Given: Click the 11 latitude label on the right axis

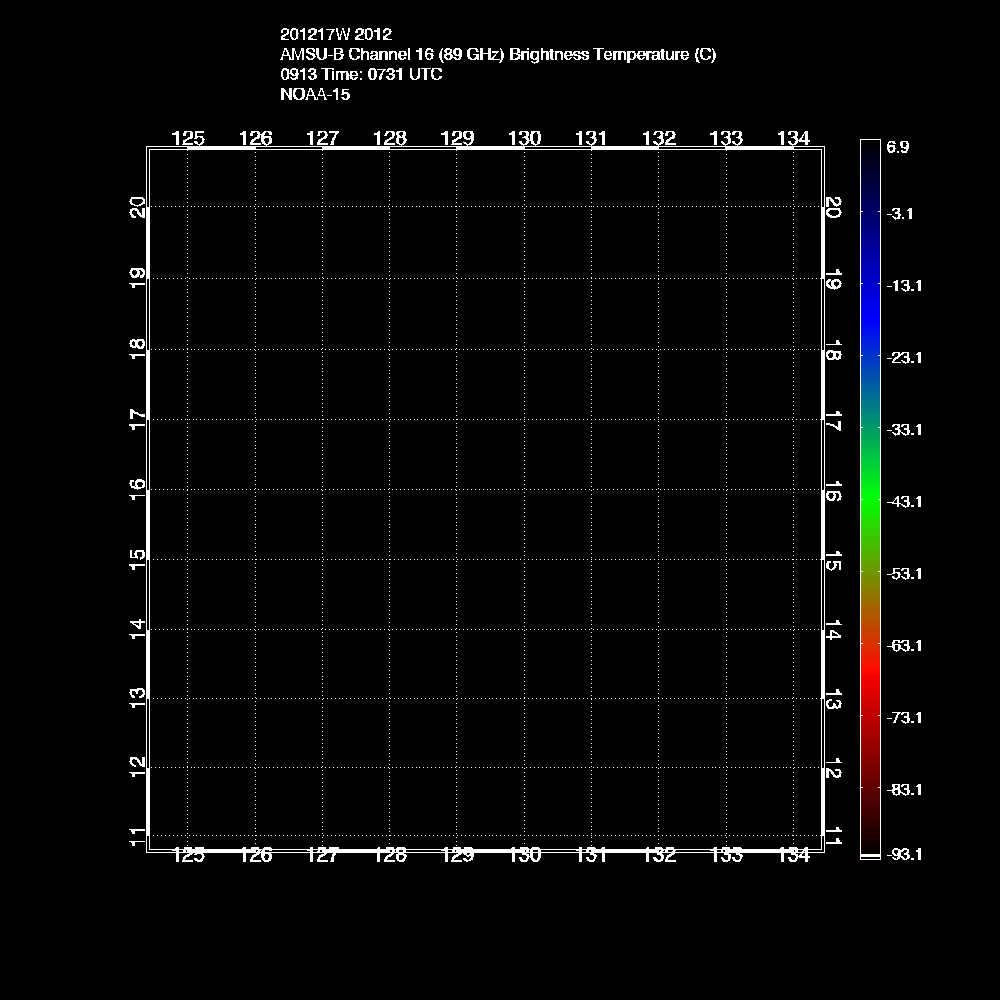Looking at the screenshot, I should pyautogui.click(x=832, y=836).
